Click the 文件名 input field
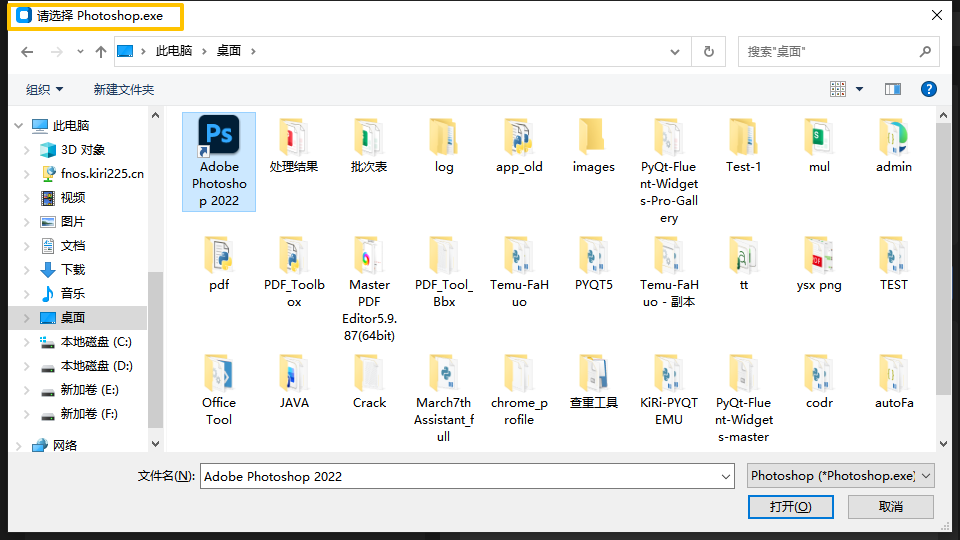960x540 pixels. pyautogui.click(x=467, y=477)
